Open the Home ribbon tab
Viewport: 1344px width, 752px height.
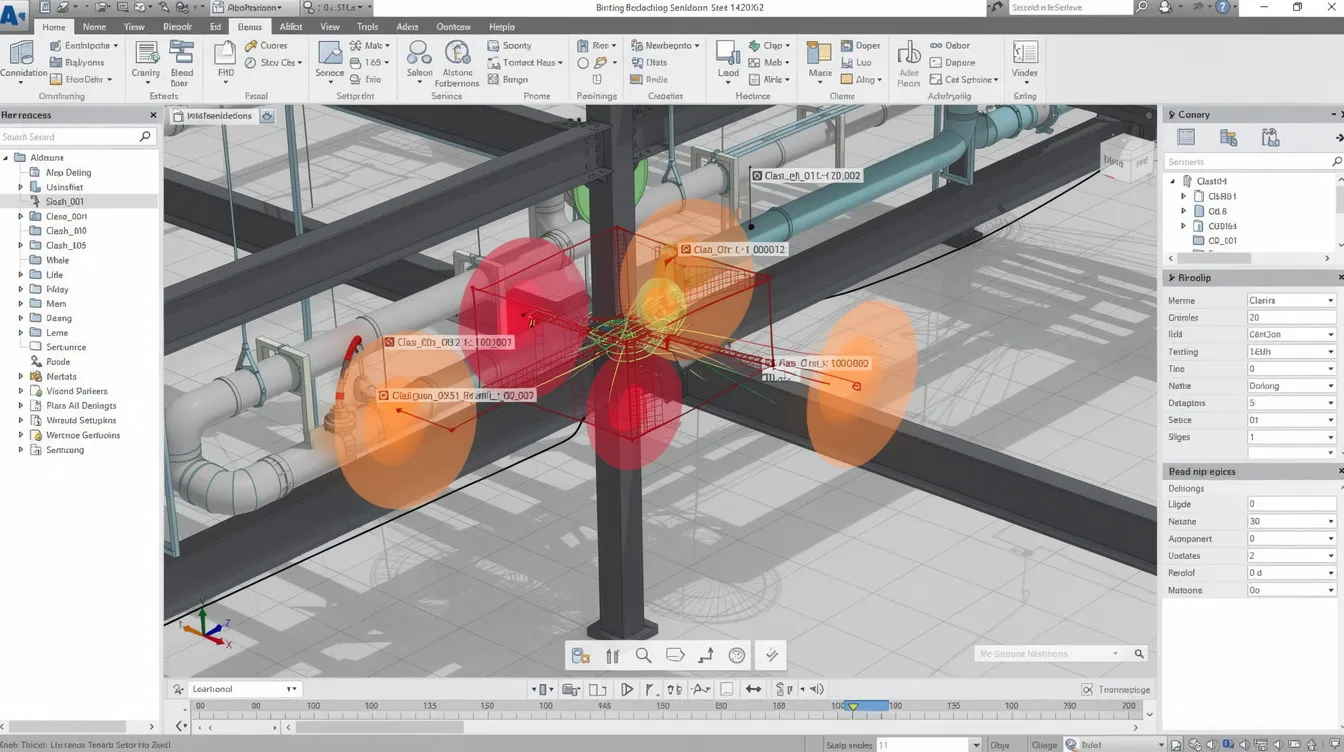point(54,27)
